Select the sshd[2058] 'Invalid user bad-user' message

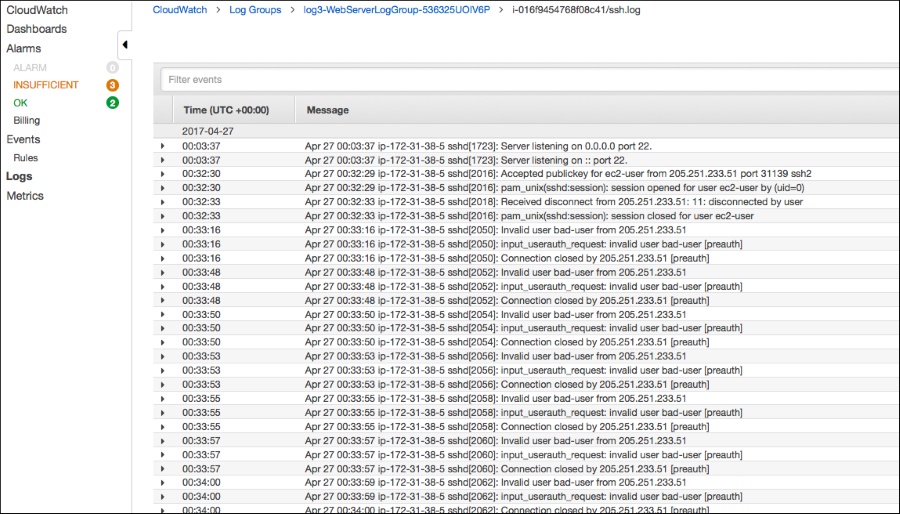[x=495, y=399]
